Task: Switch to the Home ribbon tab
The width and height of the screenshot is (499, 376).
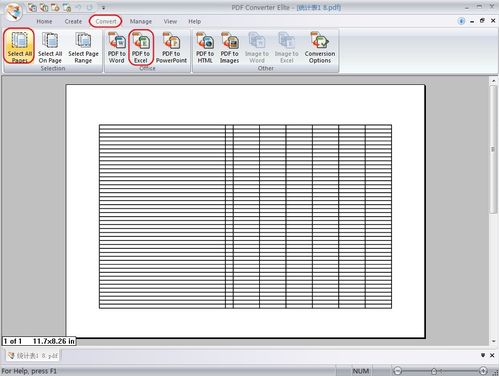Action: click(x=44, y=21)
